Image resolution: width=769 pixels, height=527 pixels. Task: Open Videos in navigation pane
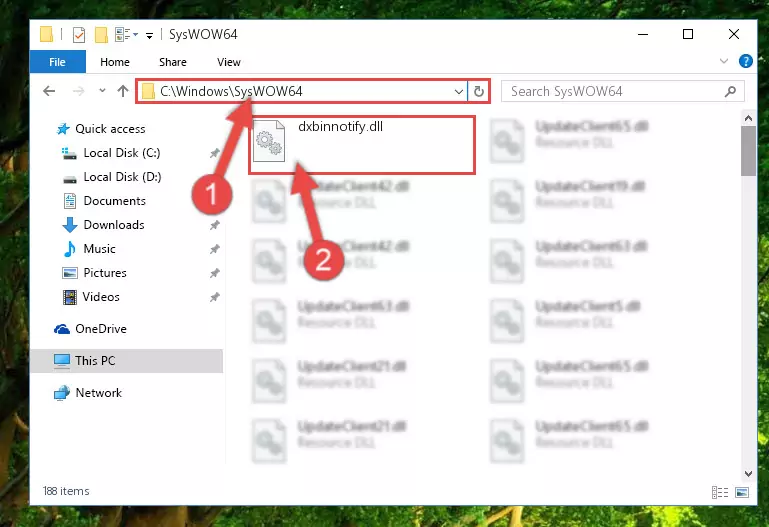click(x=101, y=297)
